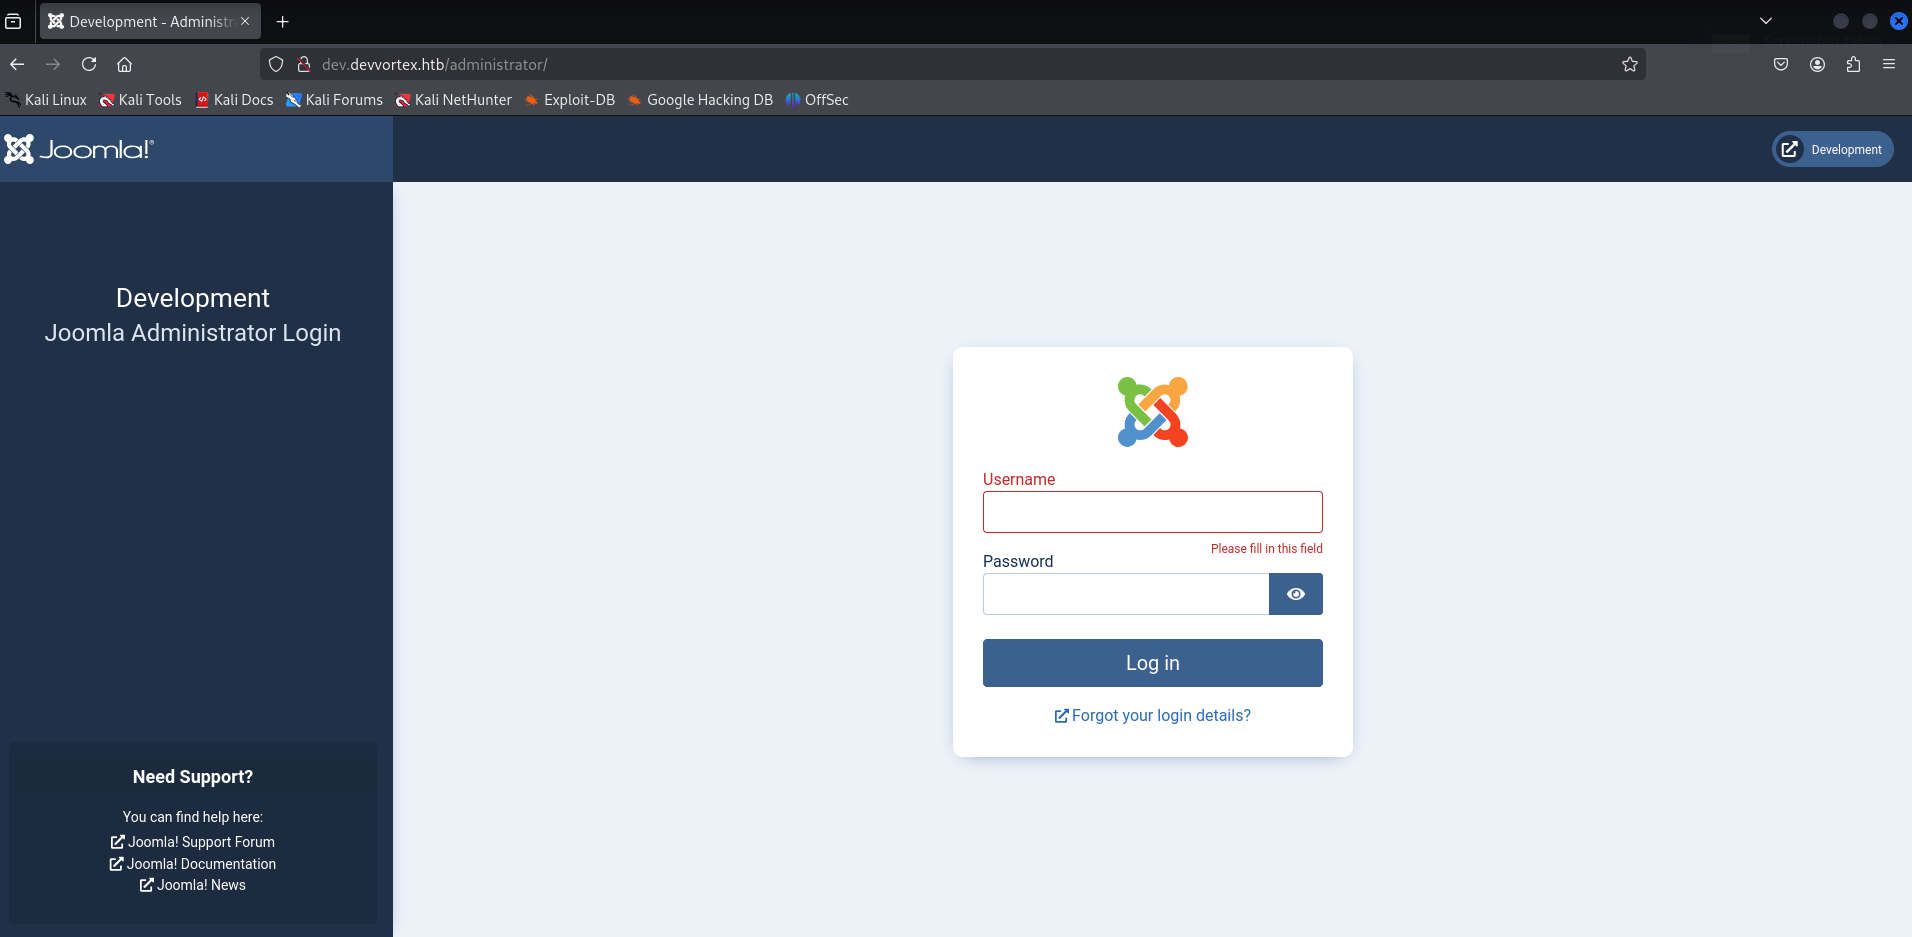
Task: Expand the list all tabs chevron
Action: [x=1766, y=21]
